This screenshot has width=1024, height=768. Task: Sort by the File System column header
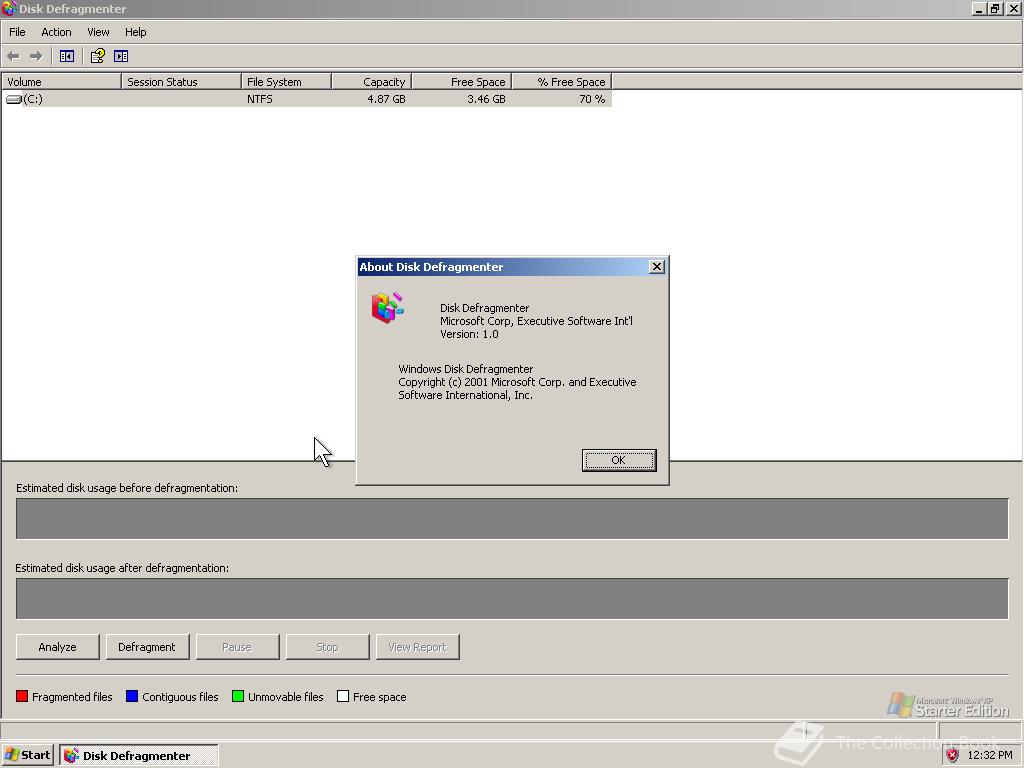coord(286,82)
